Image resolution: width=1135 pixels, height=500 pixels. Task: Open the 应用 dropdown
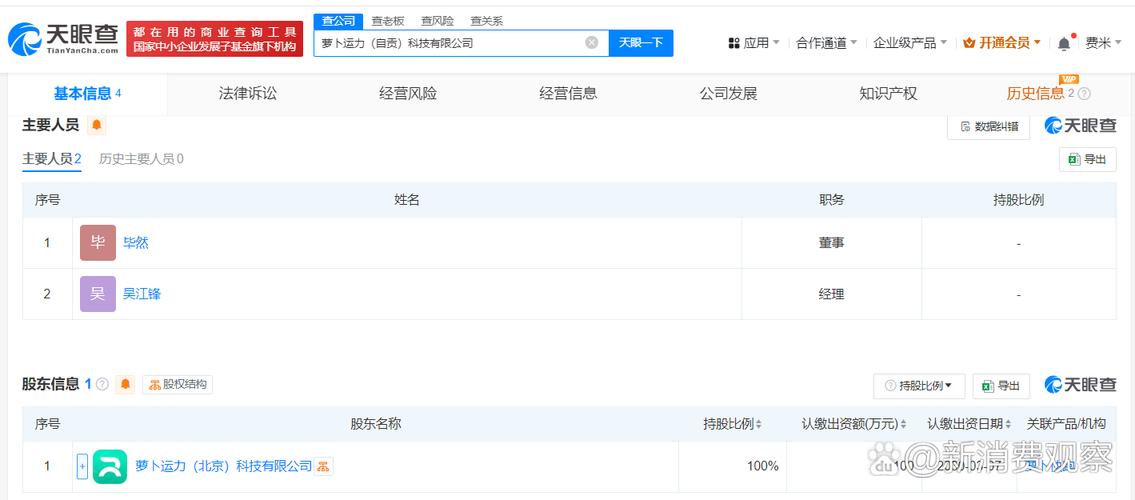coord(754,43)
